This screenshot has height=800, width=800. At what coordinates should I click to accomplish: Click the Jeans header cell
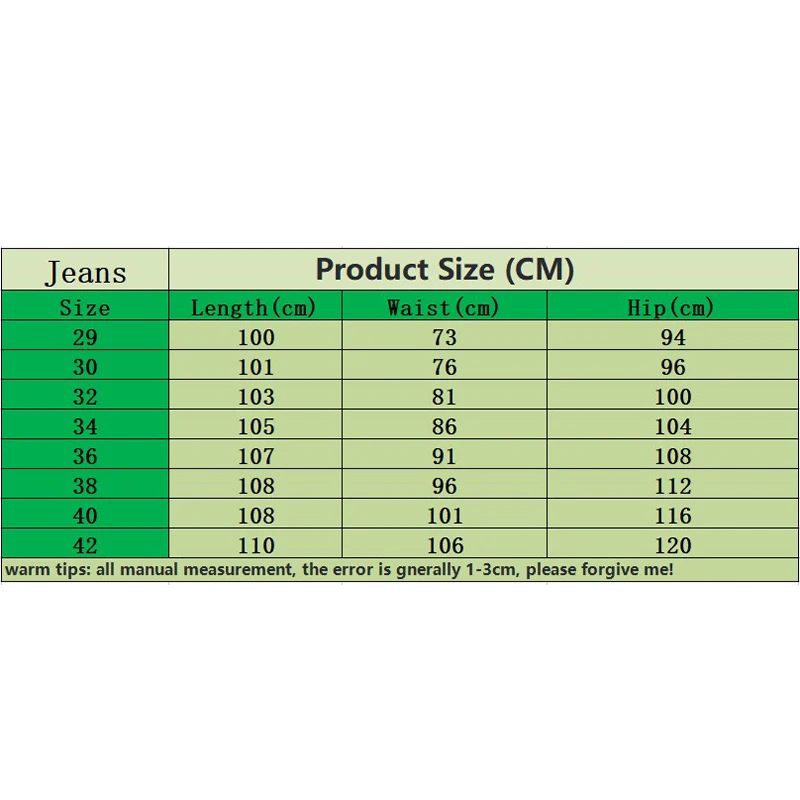point(85,272)
